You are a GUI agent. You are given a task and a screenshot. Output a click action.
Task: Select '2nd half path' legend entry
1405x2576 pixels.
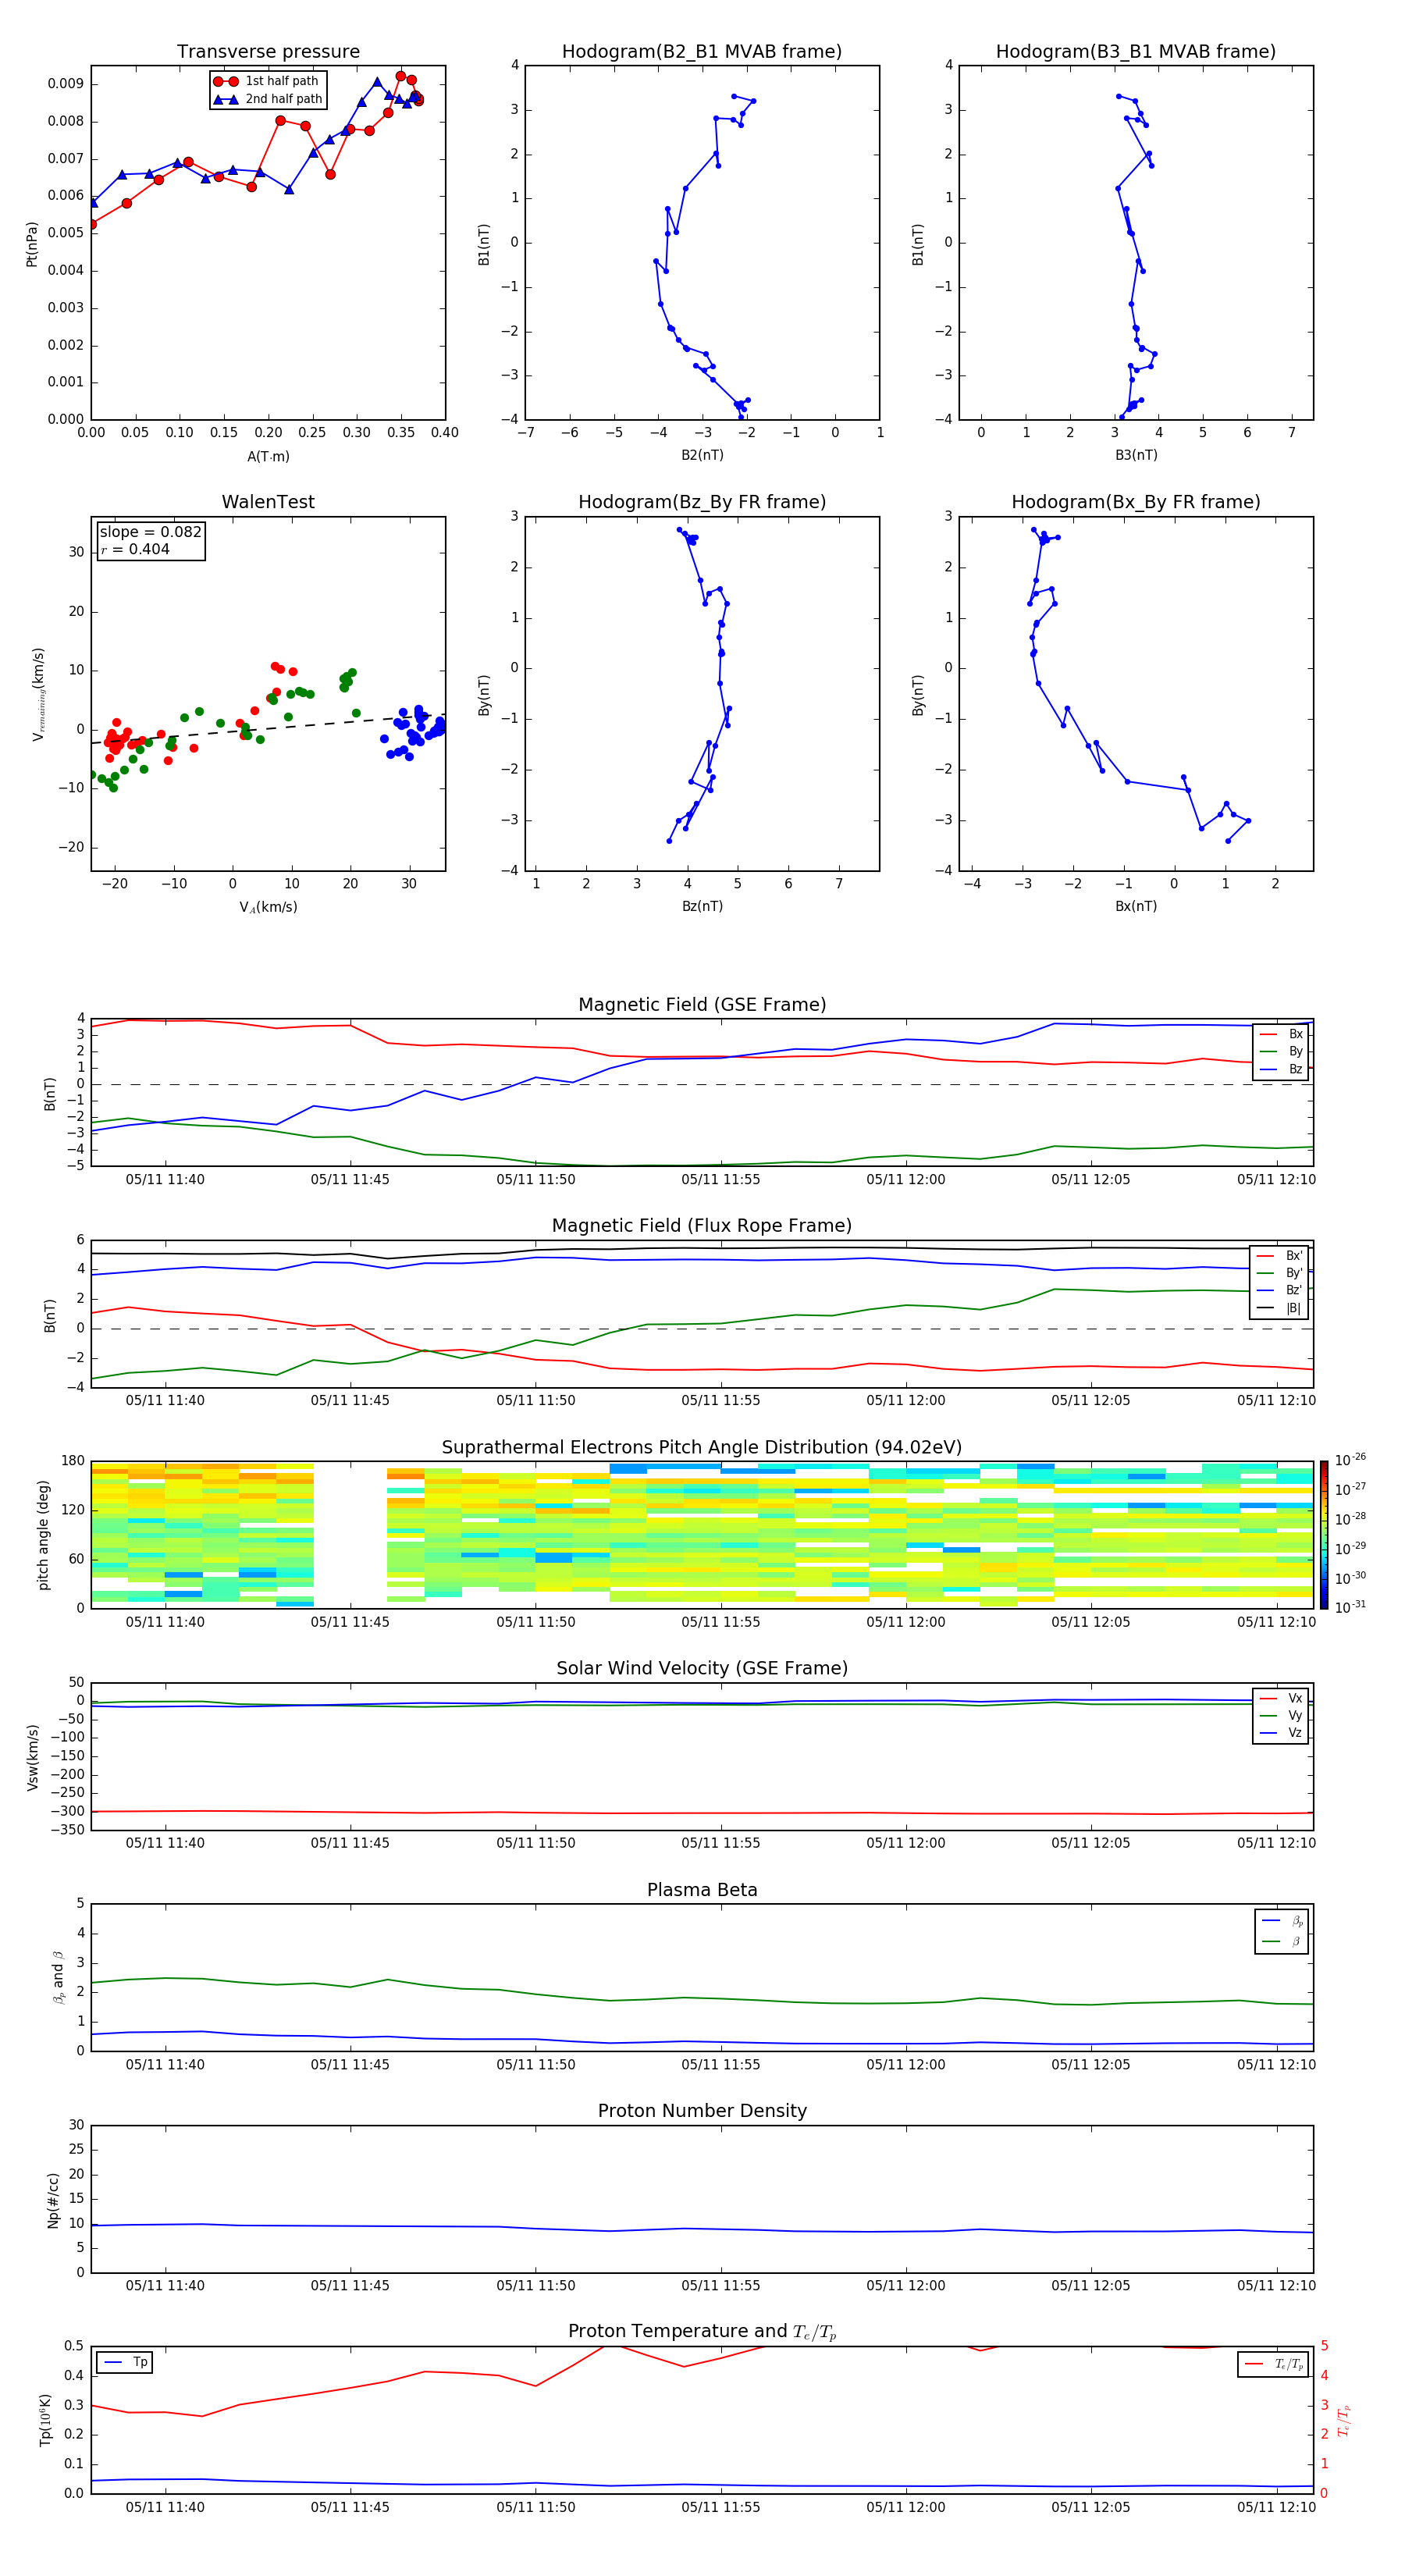(267, 99)
